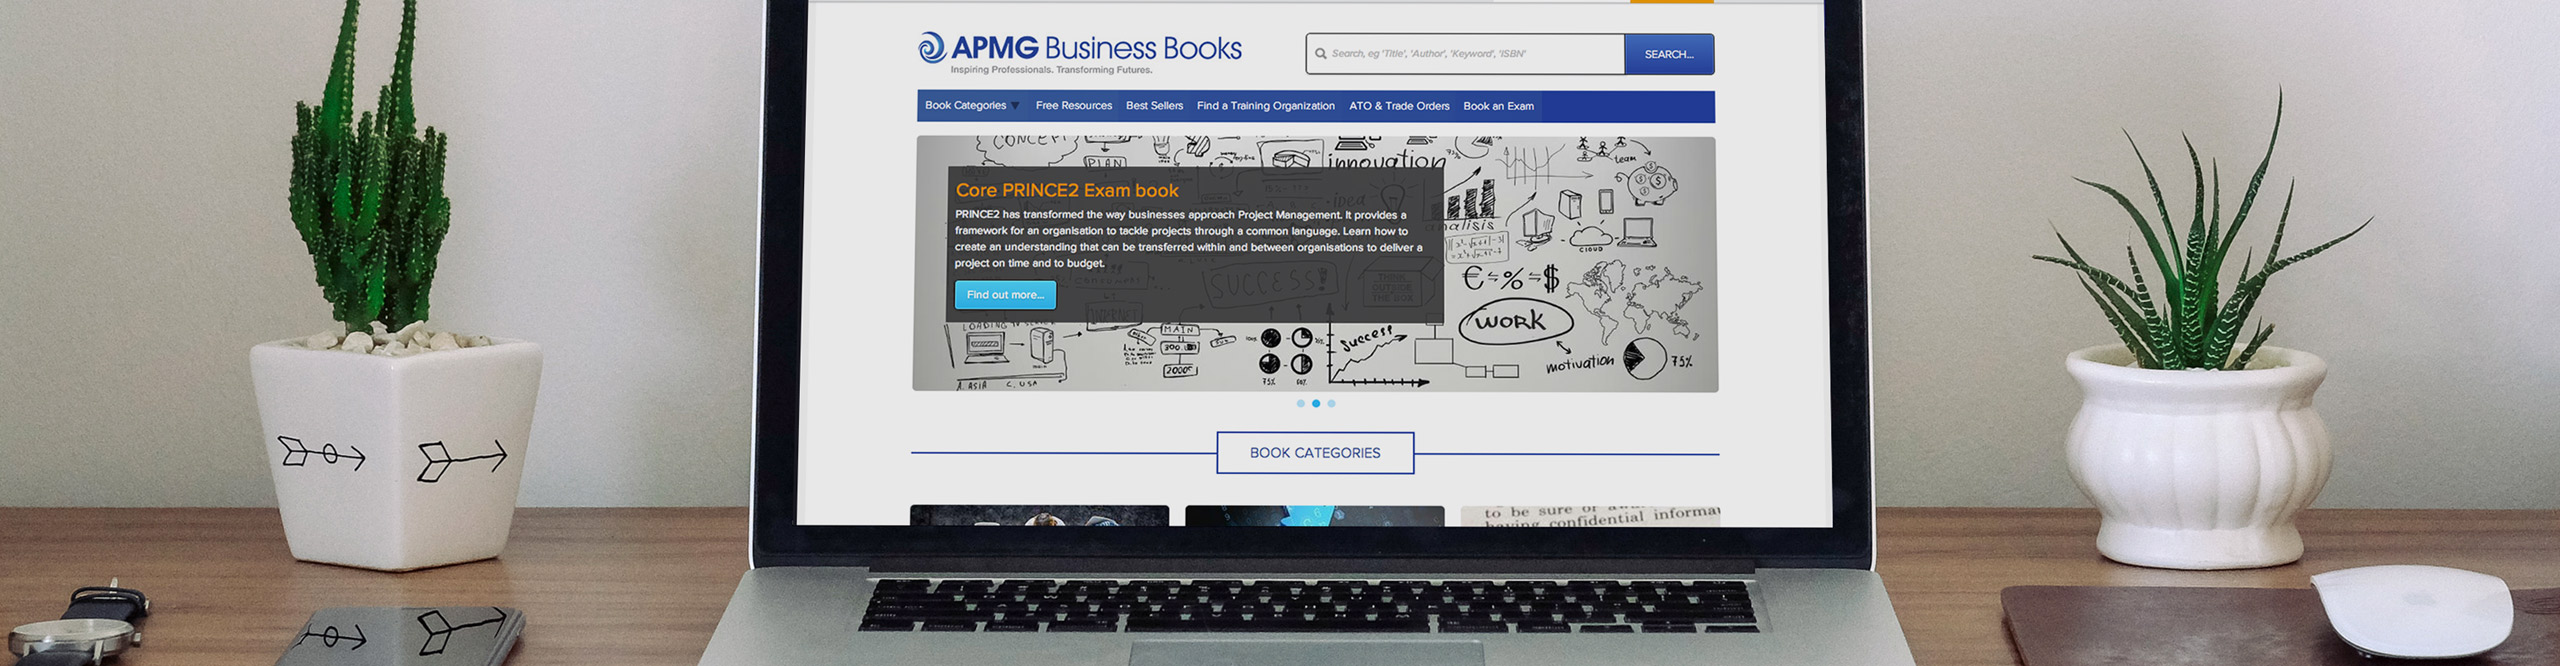Open the first book category thumbnail
Screen dimensions: 2560x666
tap(1039, 516)
